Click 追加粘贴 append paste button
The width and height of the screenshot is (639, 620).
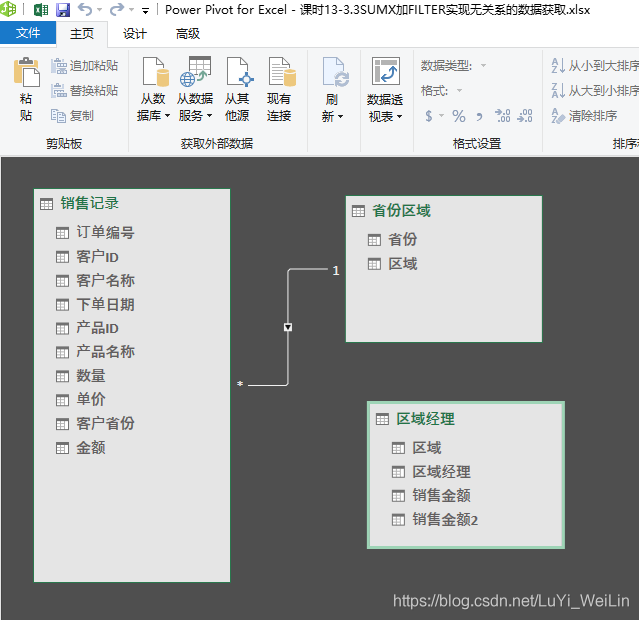(x=85, y=66)
